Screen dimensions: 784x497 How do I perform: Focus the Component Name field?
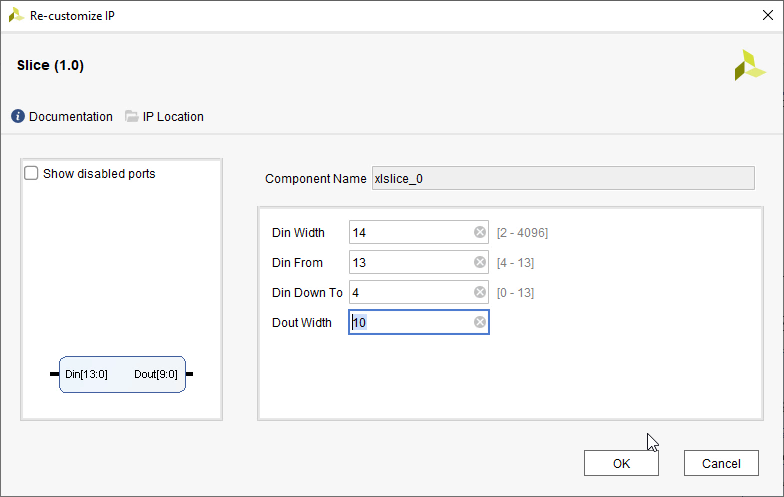tap(563, 178)
